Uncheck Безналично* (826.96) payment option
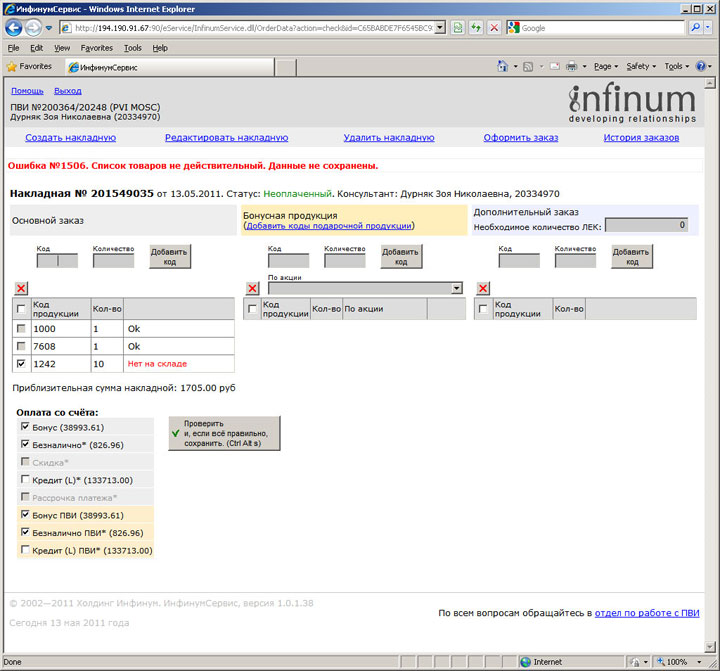Image resolution: width=720 pixels, height=671 pixels. [x=25, y=444]
